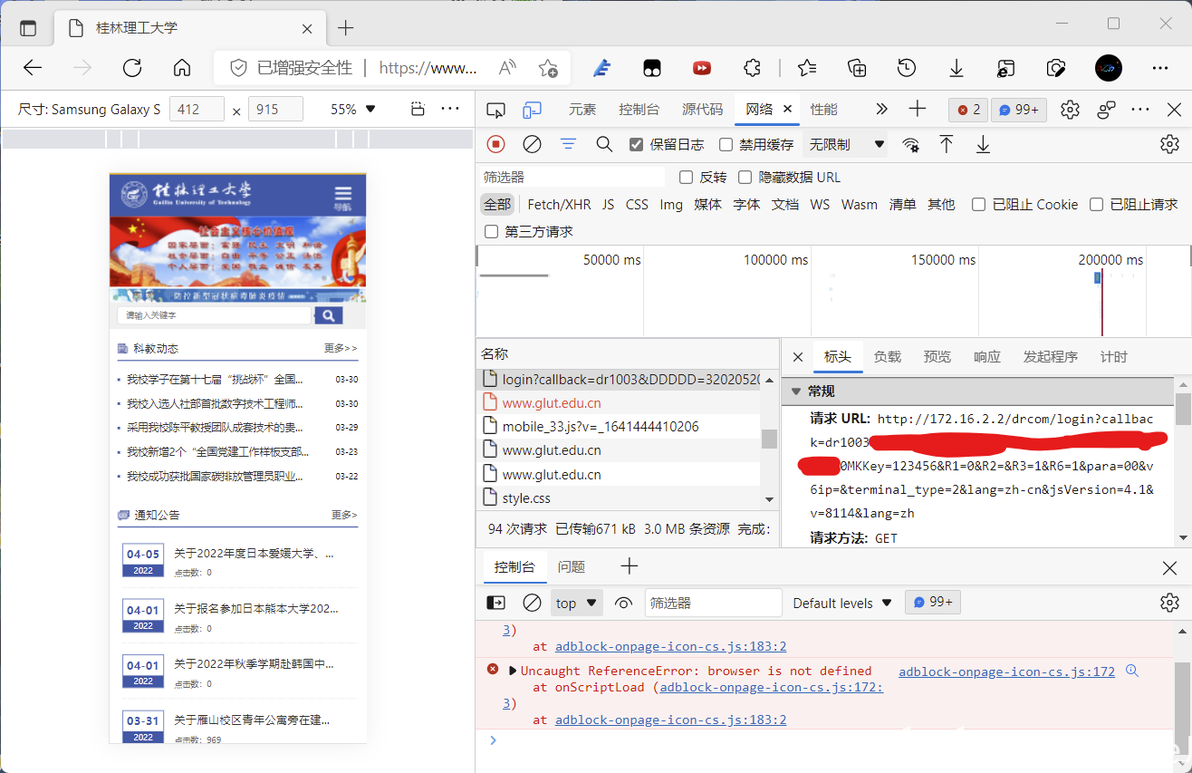Screen dimensions: 1192x773
Task: Select style.css request row
Action: point(620,498)
